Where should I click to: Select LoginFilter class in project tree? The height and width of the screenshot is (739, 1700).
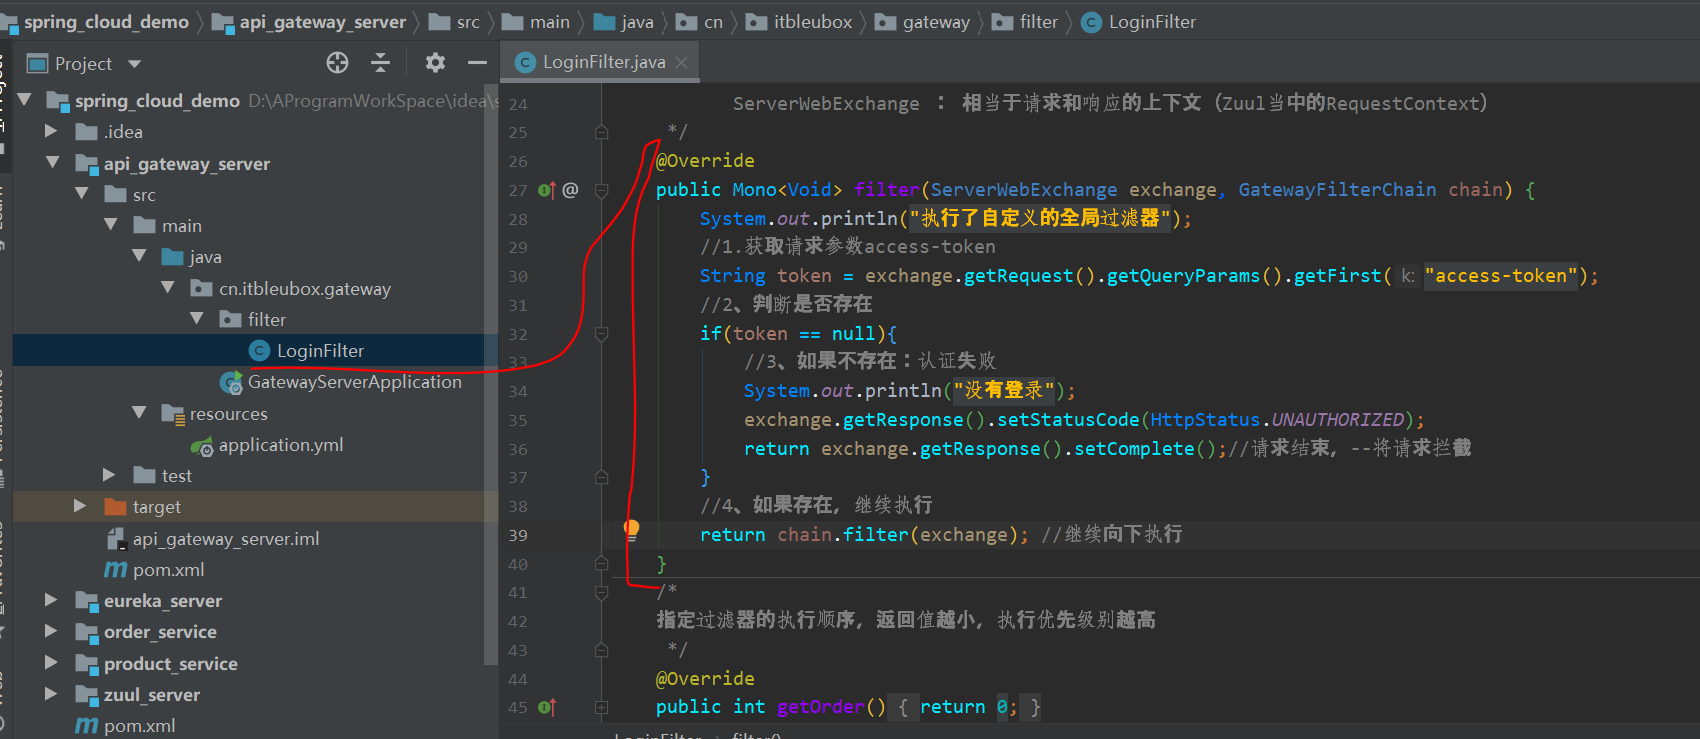320,350
